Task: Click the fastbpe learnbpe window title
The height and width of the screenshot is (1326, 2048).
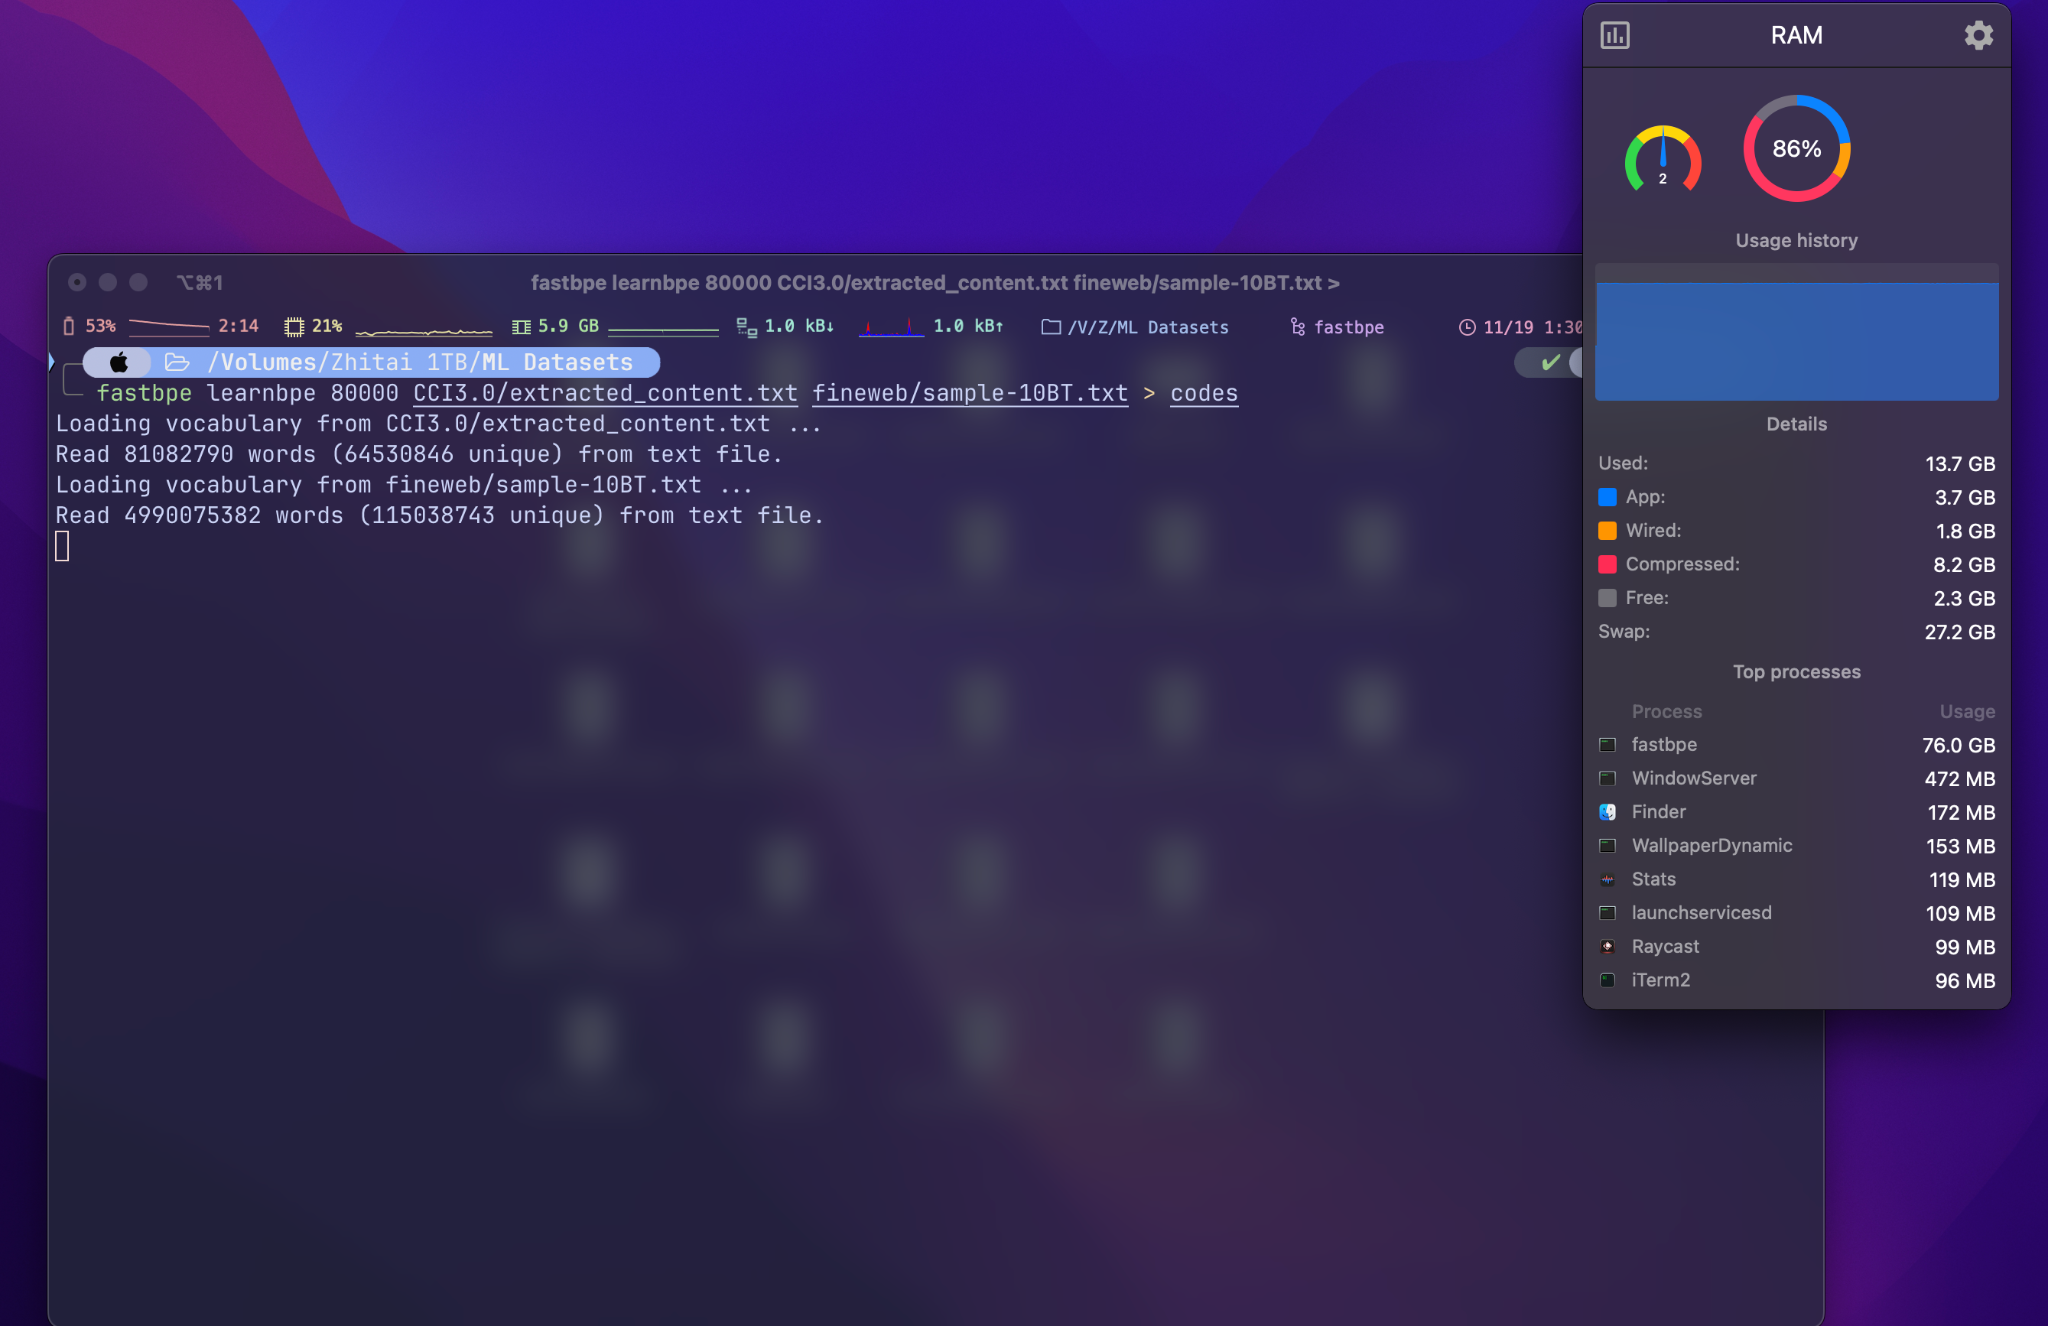Action: (x=935, y=282)
